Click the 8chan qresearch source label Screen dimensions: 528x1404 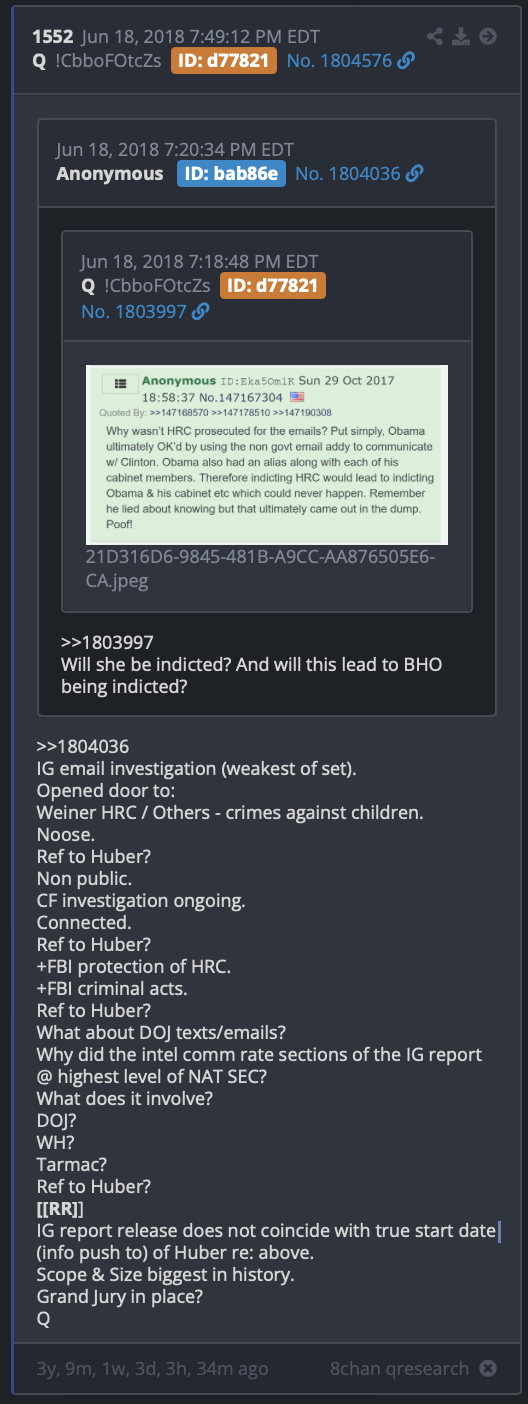coord(400,1369)
